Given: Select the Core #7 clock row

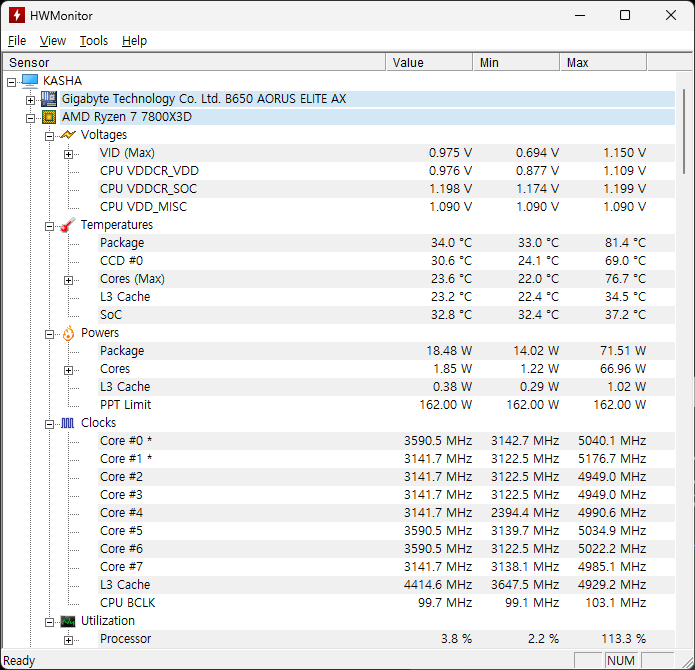Looking at the screenshot, I should pyautogui.click(x=386, y=567).
